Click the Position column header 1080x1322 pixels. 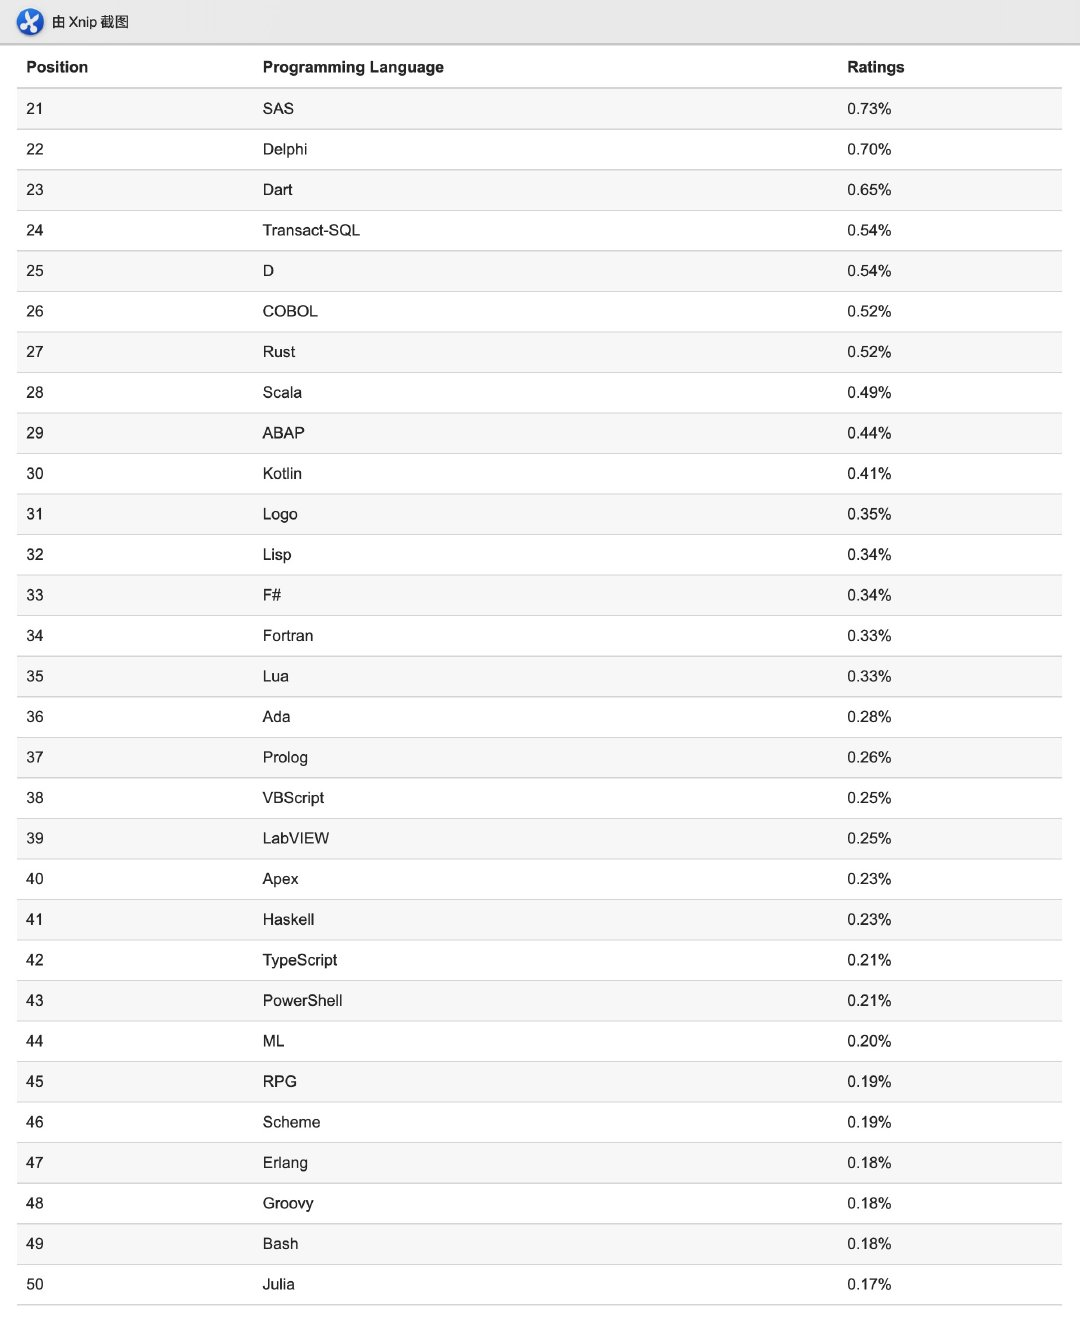click(x=57, y=67)
